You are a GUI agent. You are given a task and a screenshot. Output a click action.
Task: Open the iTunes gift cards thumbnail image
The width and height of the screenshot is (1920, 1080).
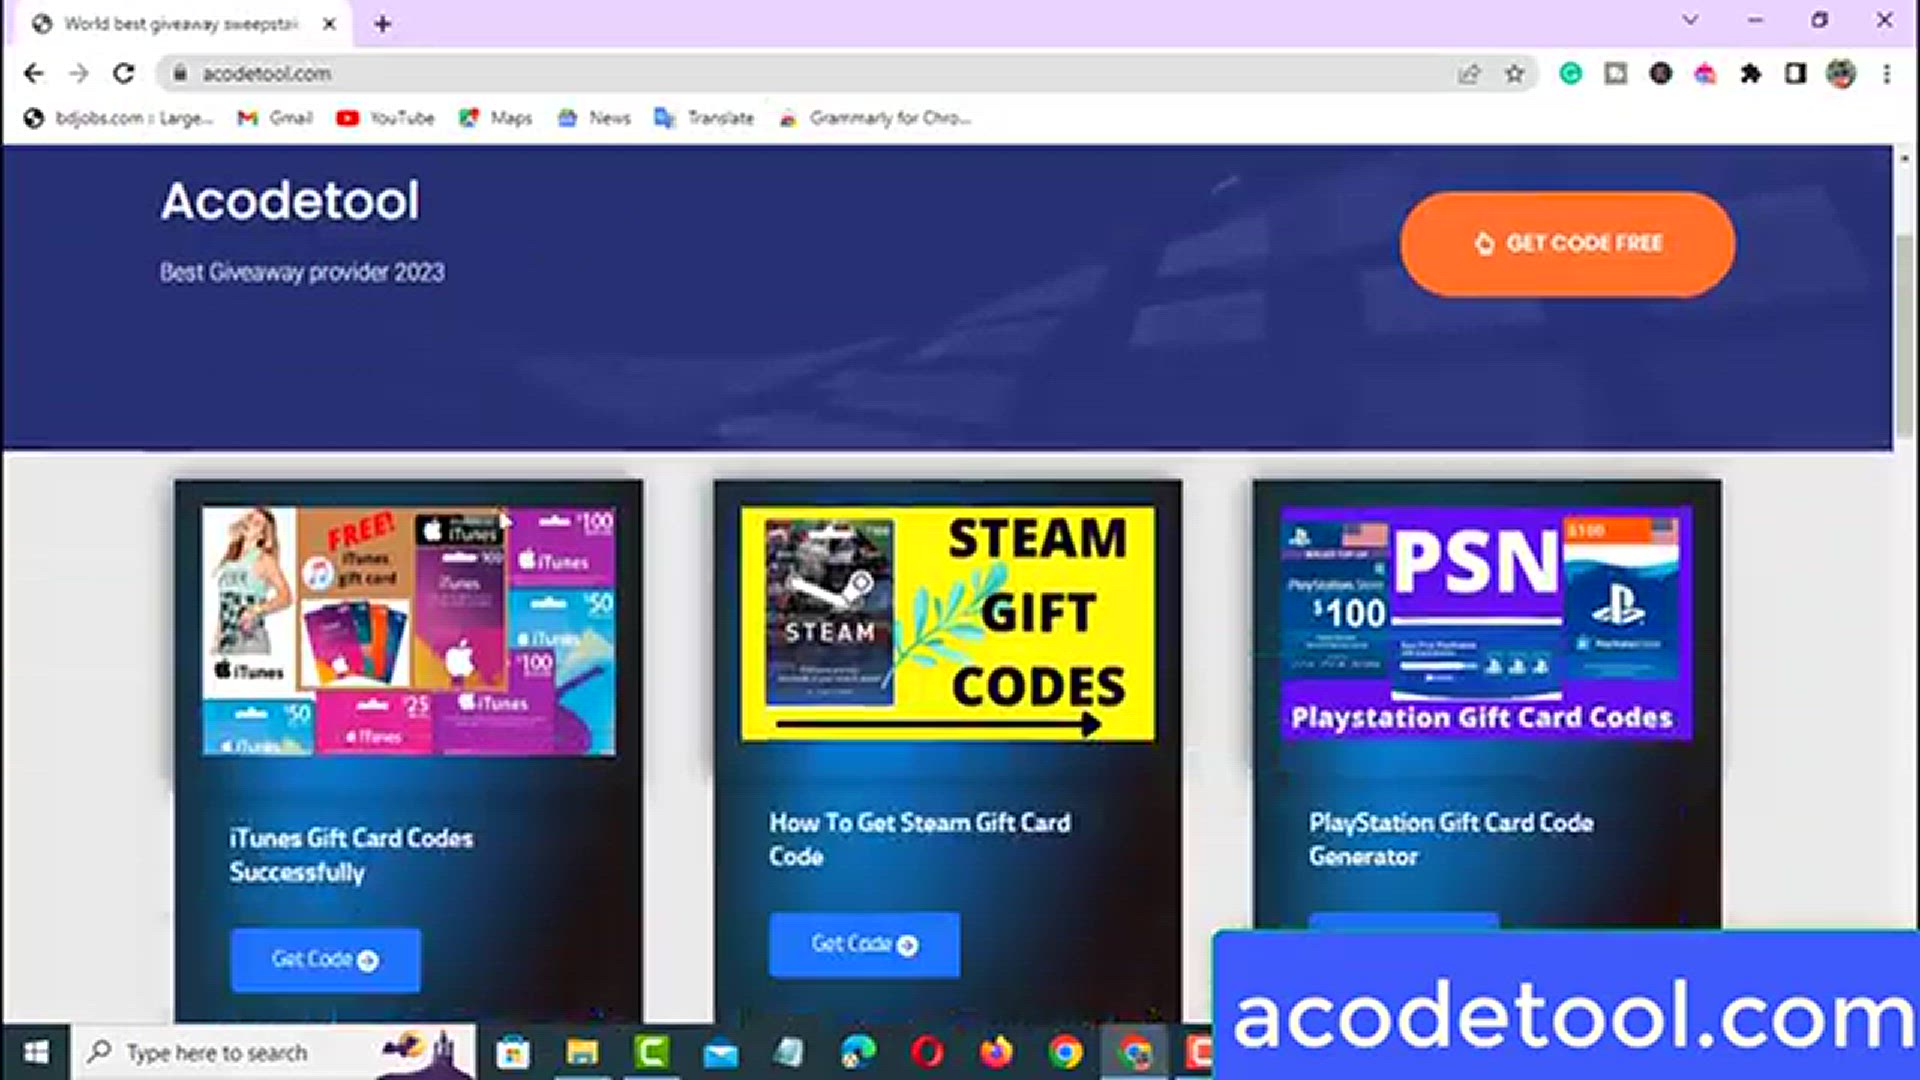click(408, 630)
